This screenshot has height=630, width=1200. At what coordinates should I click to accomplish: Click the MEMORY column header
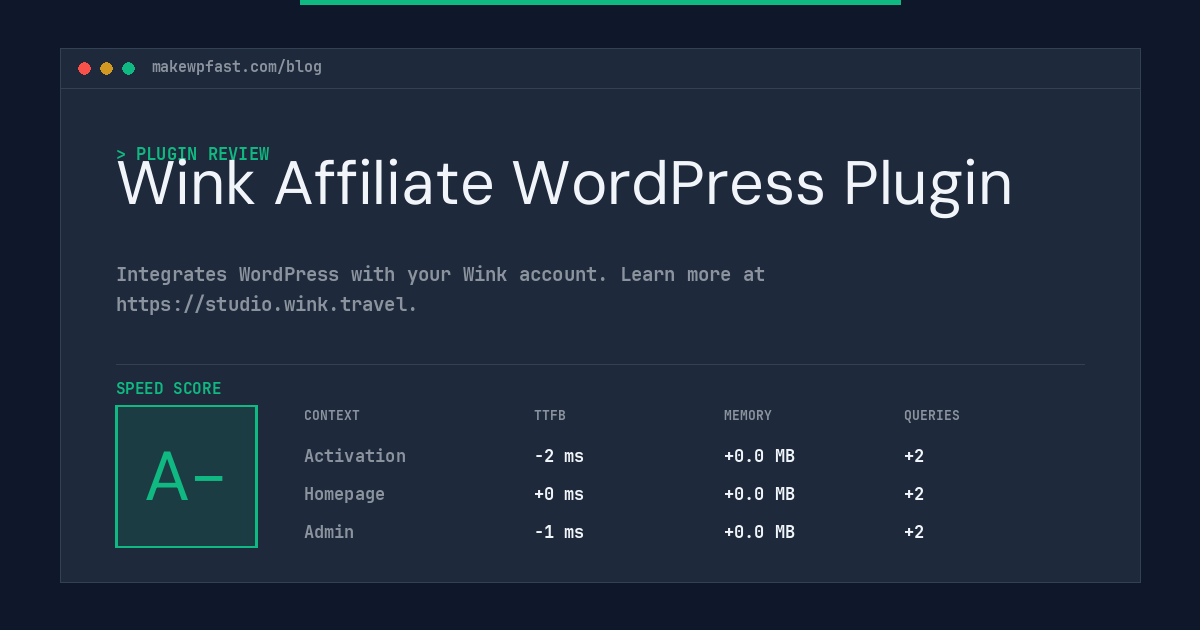(x=748, y=416)
